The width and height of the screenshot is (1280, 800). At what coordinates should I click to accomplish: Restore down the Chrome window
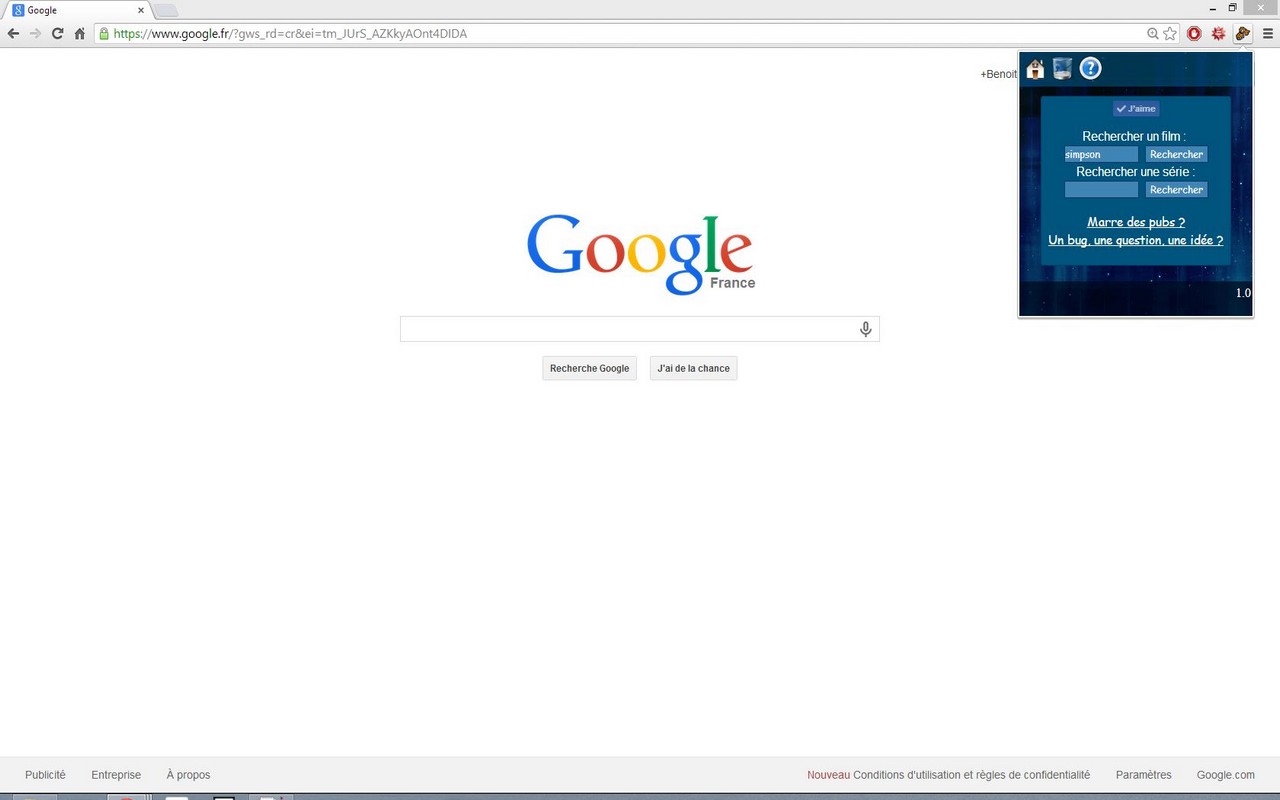click(x=1232, y=8)
